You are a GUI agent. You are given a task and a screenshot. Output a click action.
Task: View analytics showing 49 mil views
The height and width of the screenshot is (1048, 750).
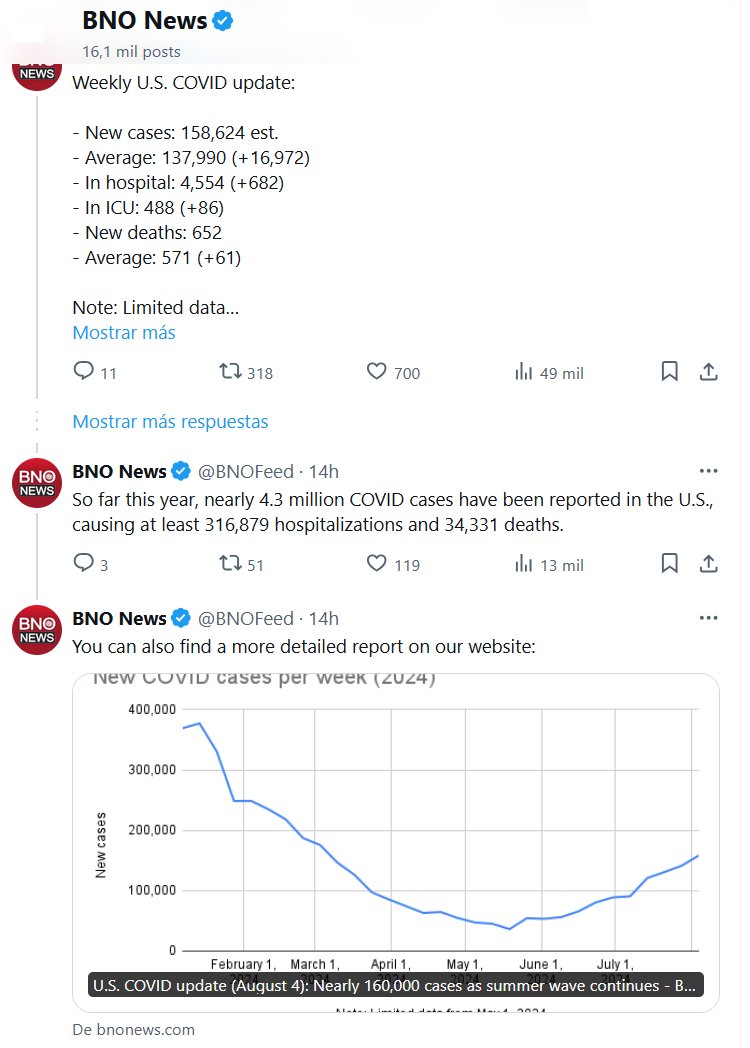click(x=524, y=372)
